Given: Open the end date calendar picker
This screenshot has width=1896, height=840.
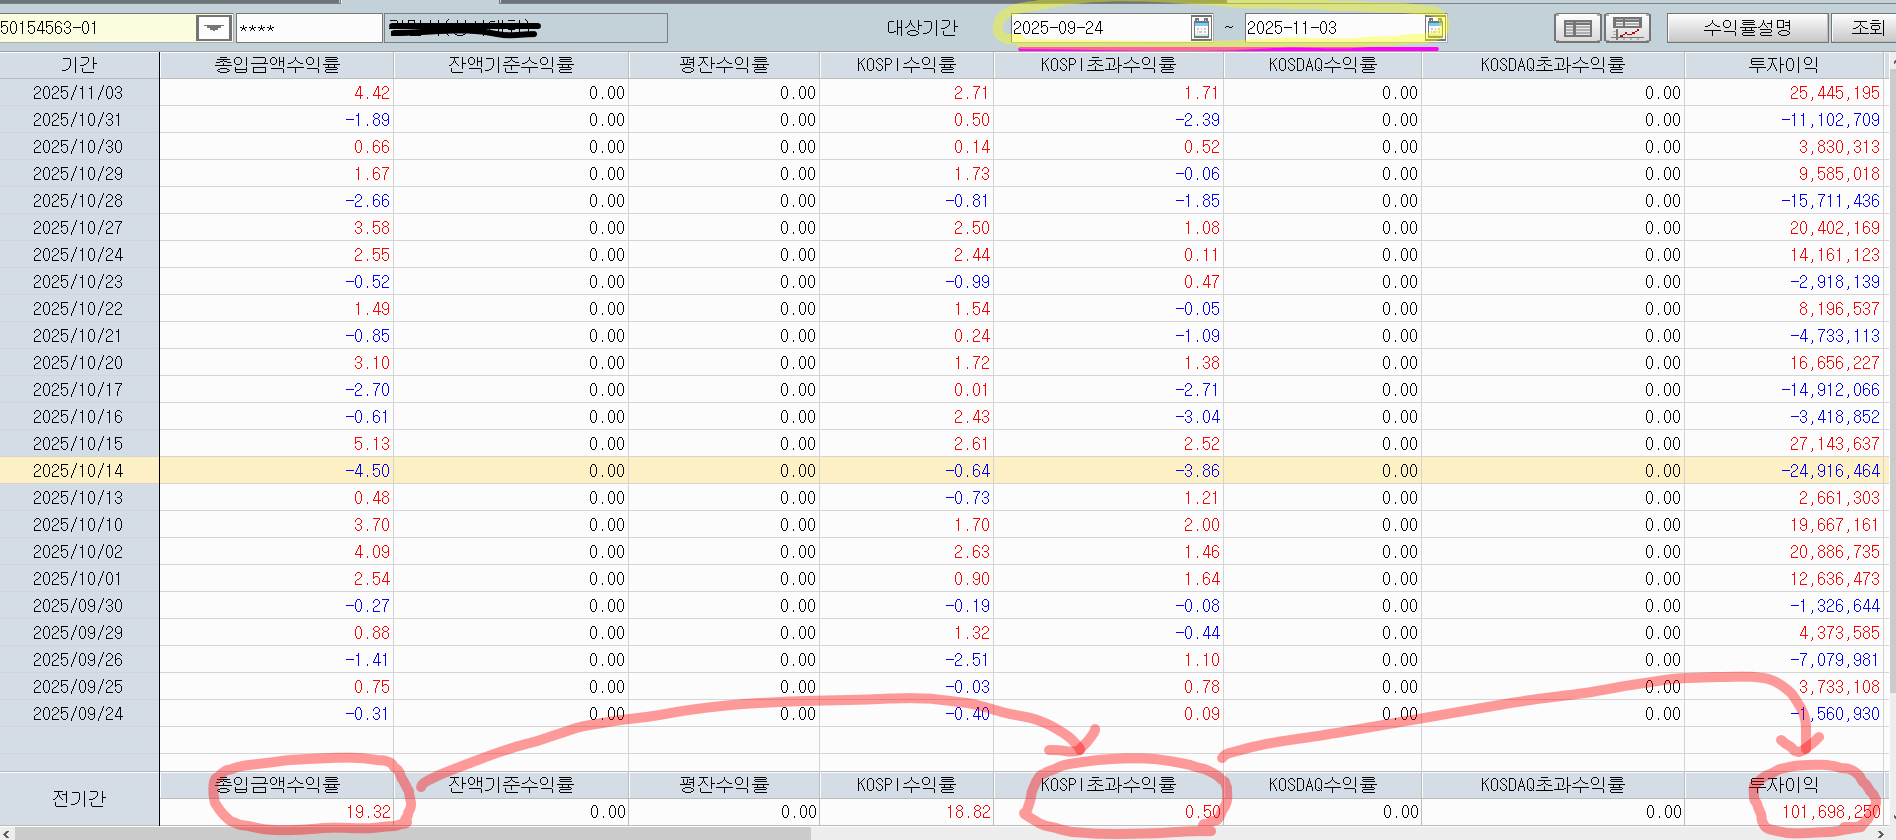Looking at the screenshot, I should pyautogui.click(x=1434, y=28).
